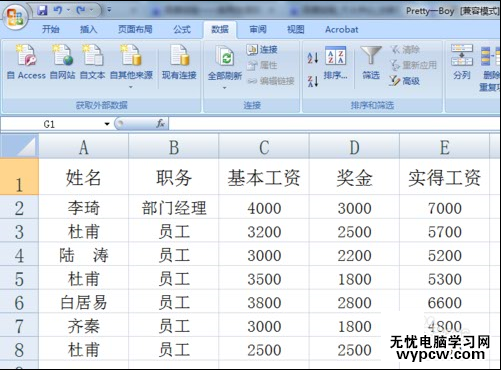
Task: Switch to the 插入 tab
Action: [88, 29]
